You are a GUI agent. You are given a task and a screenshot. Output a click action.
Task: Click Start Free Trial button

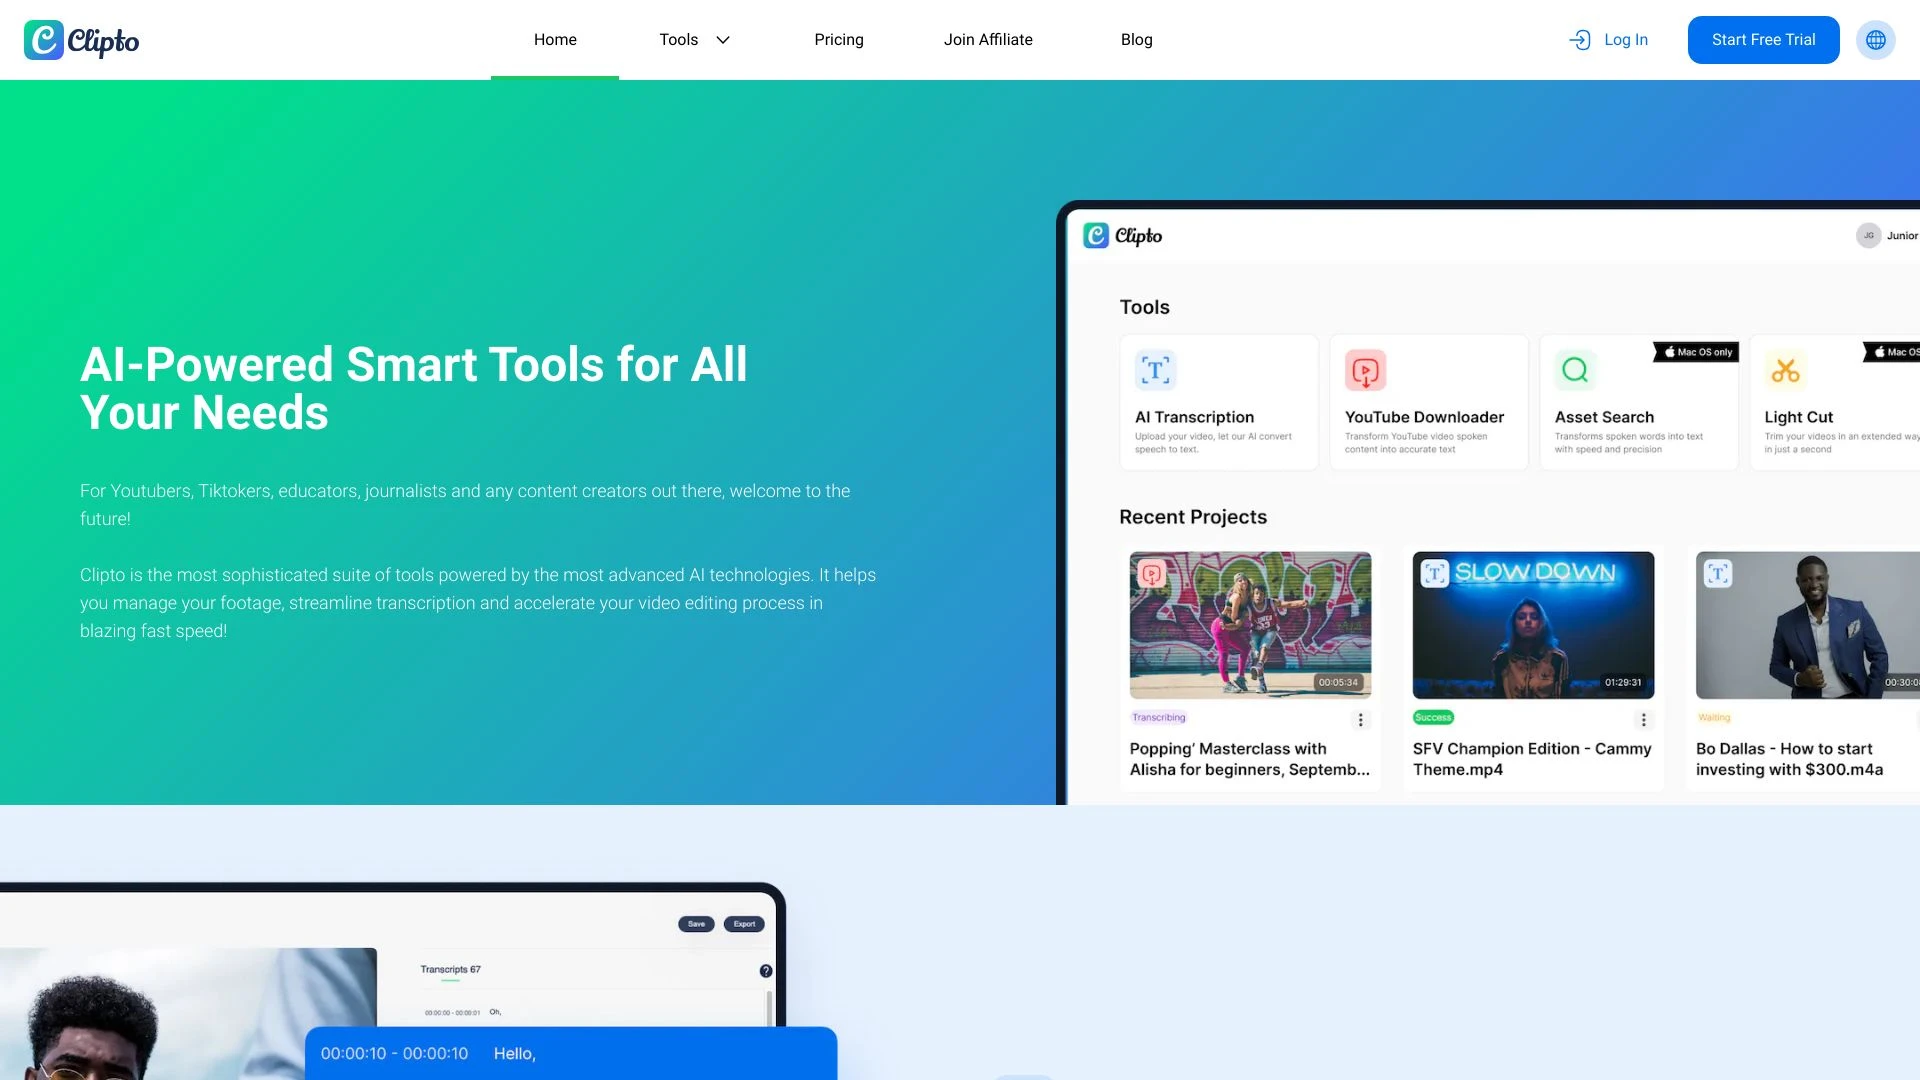[x=1763, y=40]
